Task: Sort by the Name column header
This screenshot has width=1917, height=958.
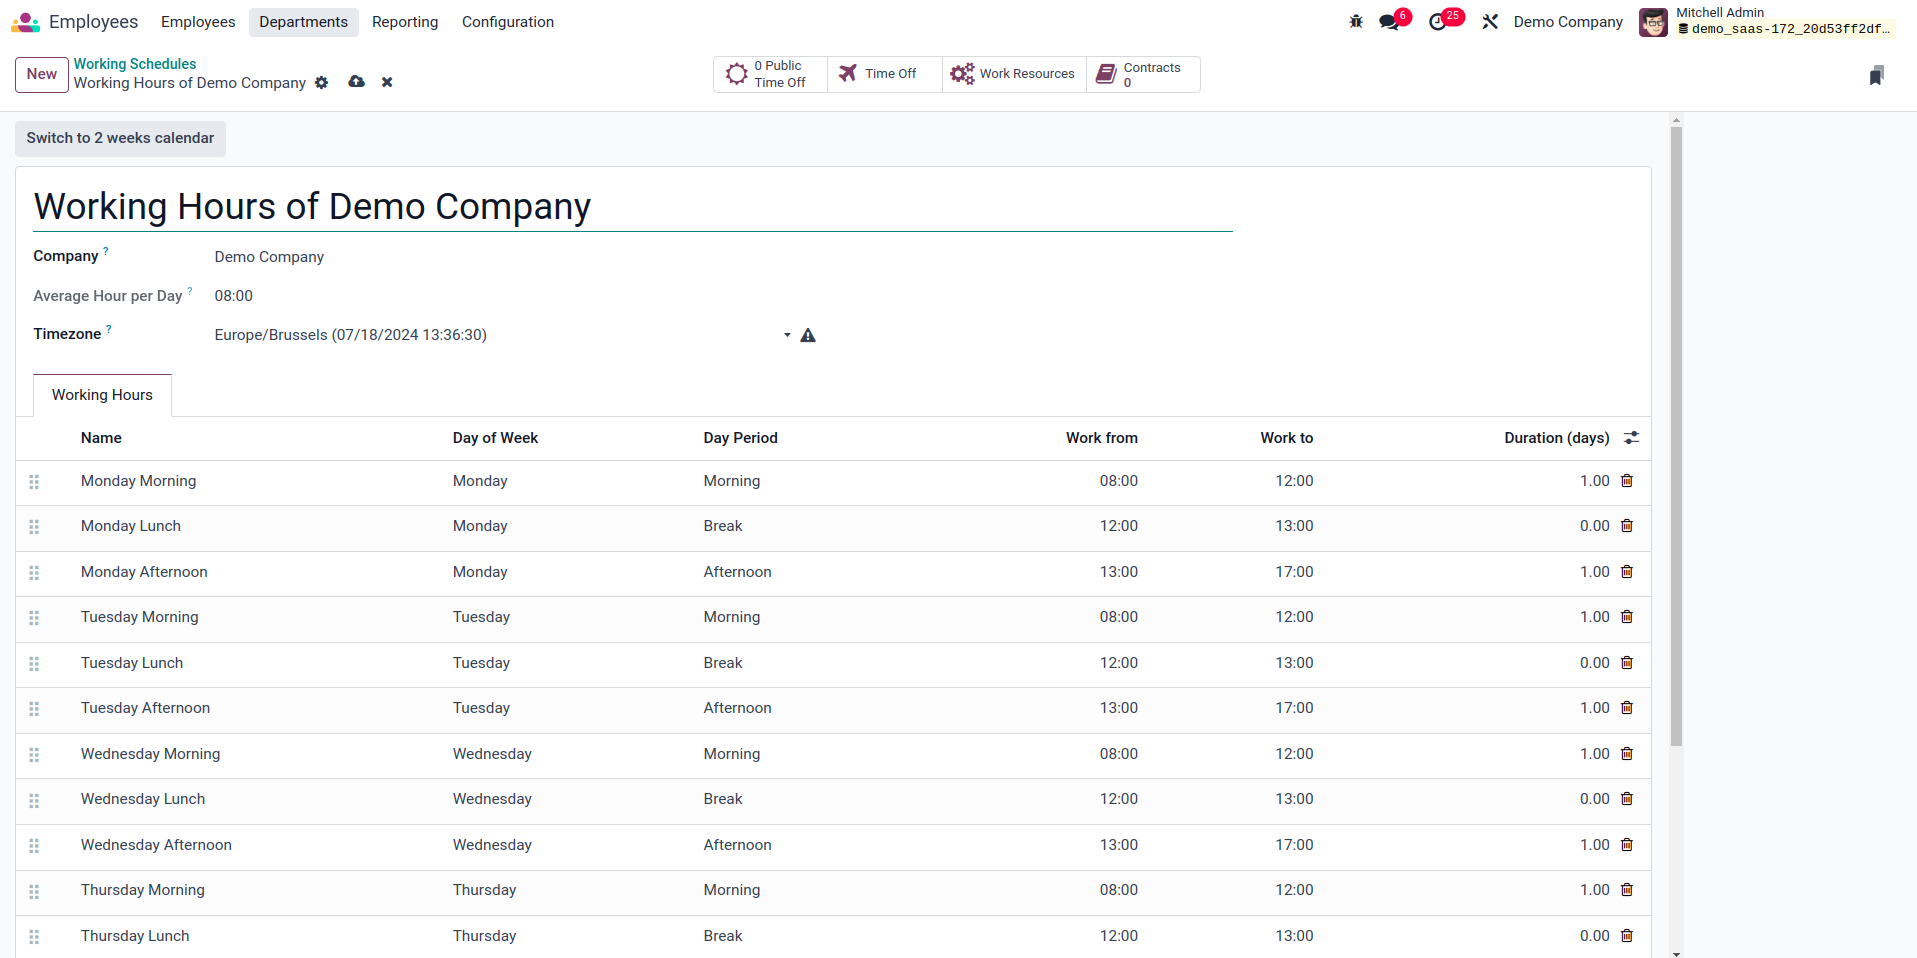Action: coord(101,438)
